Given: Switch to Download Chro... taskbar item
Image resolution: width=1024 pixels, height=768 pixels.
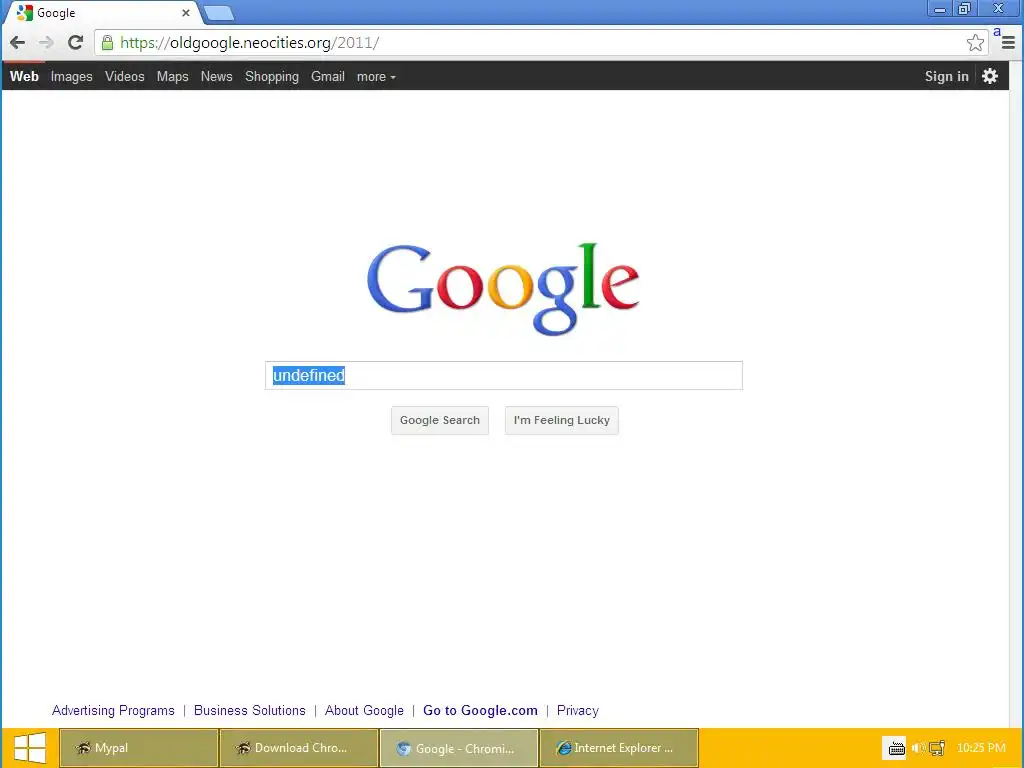Looking at the screenshot, I should click(299, 748).
